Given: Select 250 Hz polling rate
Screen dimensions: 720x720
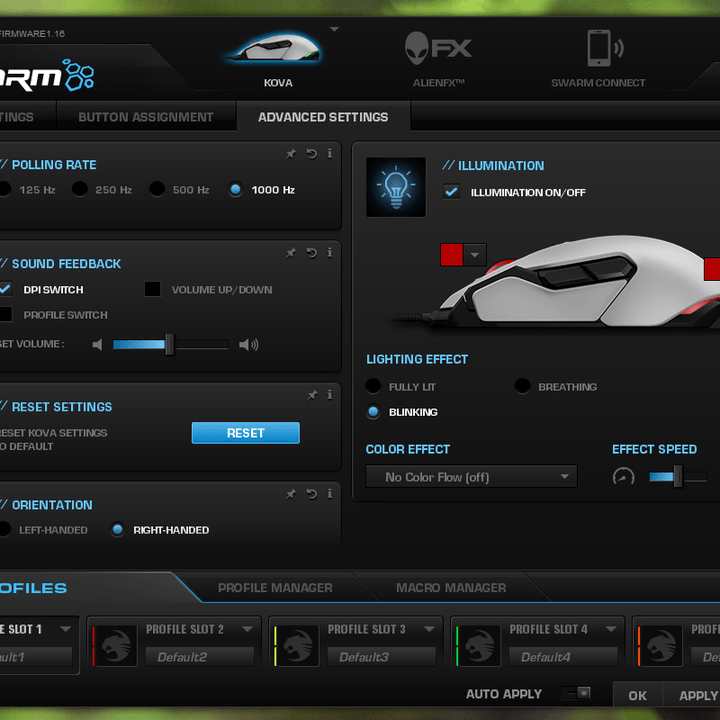Looking at the screenshot, I should pos(79,189).
